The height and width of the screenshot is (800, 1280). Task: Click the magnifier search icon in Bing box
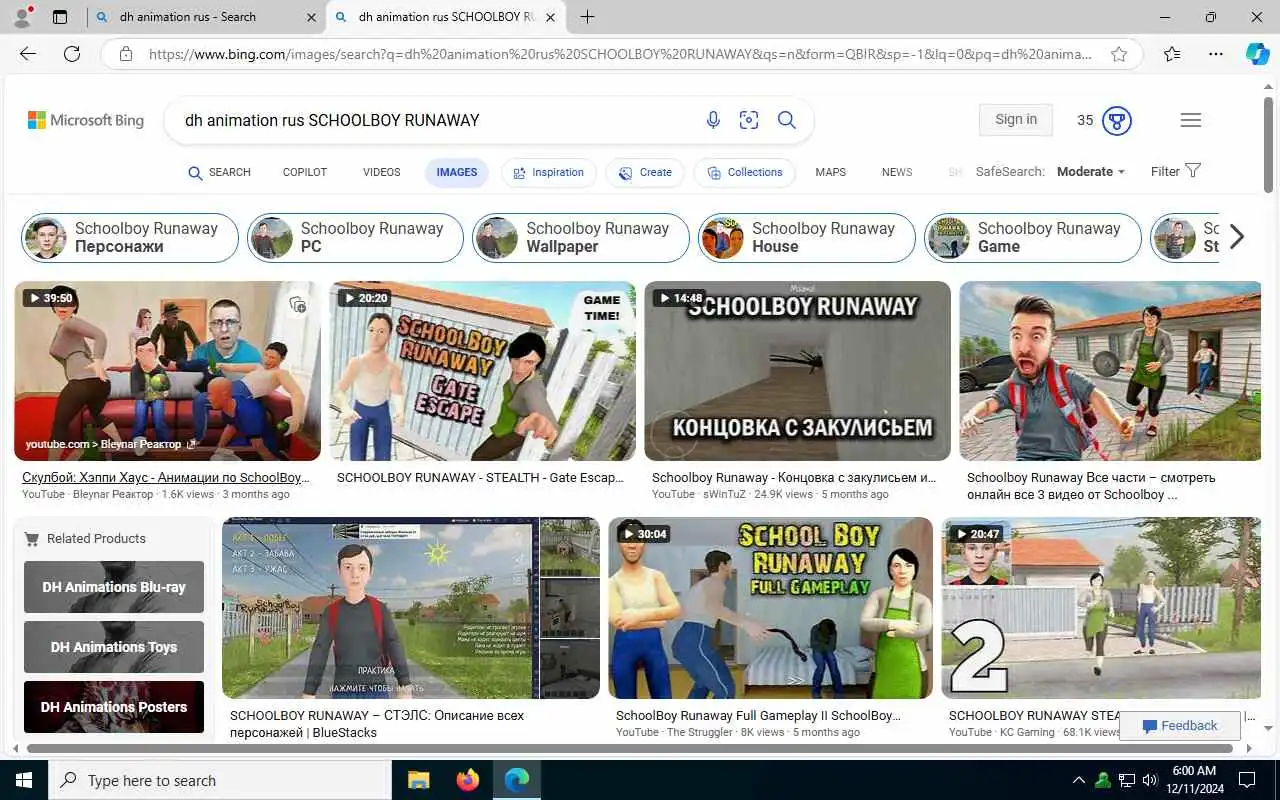787,120
